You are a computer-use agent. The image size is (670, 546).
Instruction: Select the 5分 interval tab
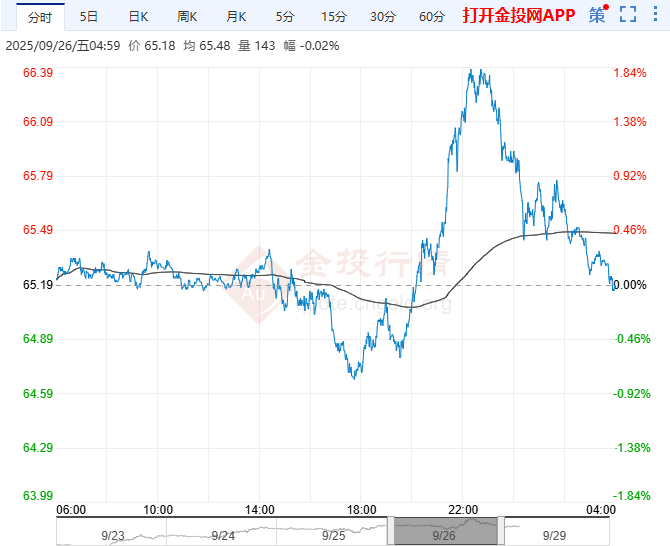285,17
